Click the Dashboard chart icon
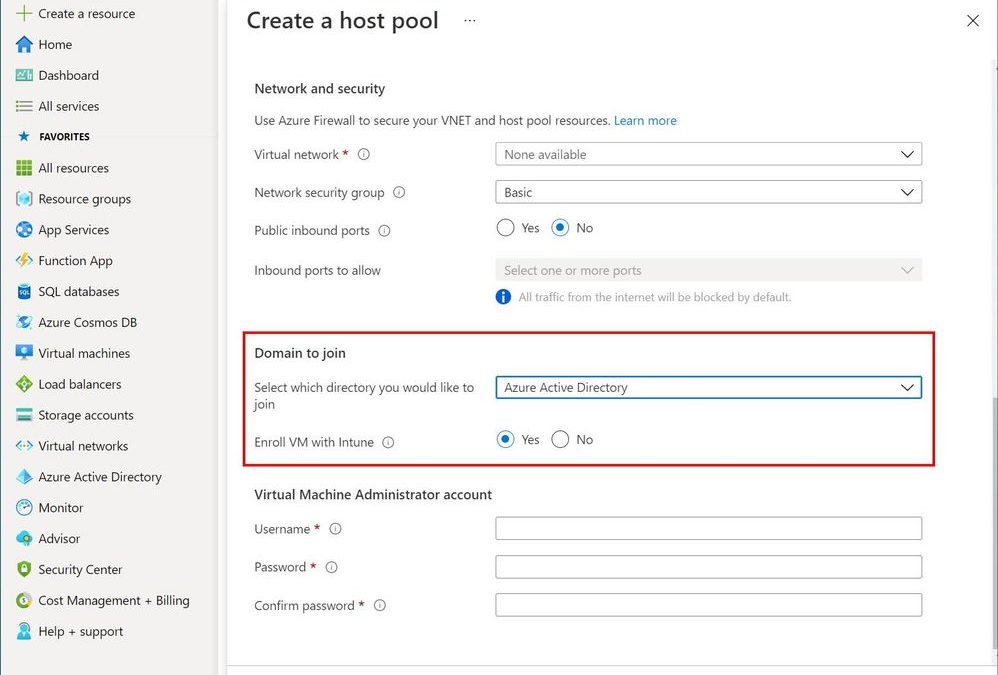The width and height of the screenshot is (998, 675). 24,75
